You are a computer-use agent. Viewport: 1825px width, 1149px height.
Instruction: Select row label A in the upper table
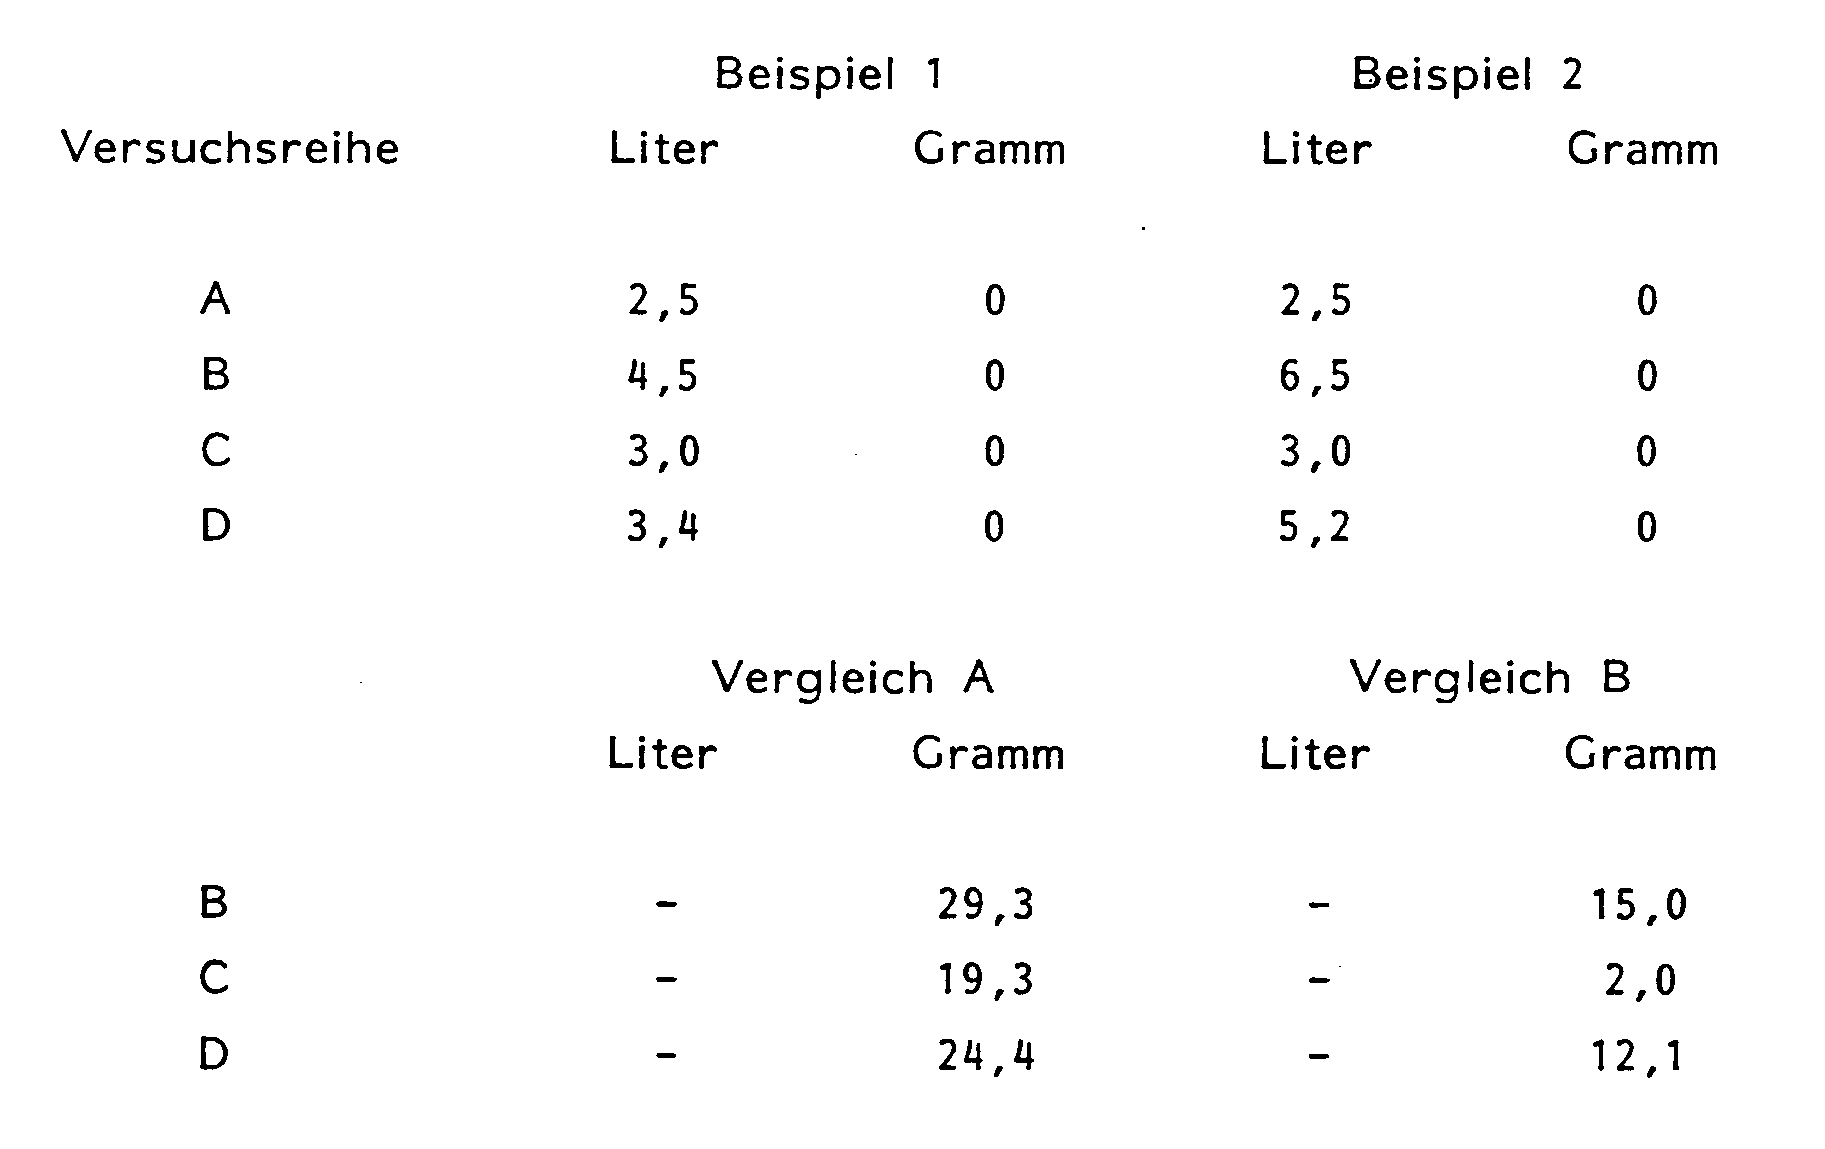click(215, 299)
